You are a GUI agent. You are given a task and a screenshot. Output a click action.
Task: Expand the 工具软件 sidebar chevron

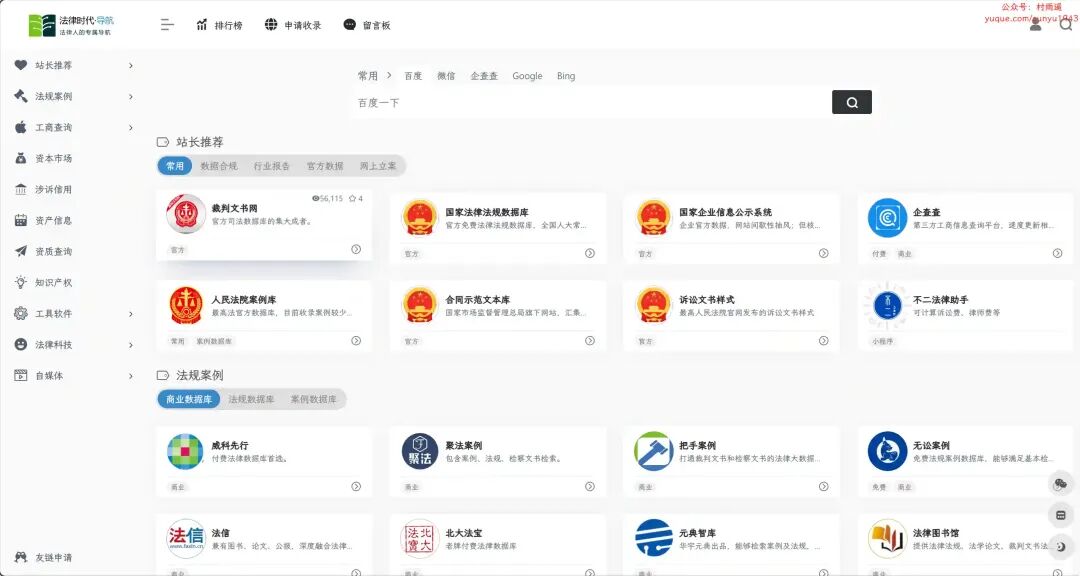coord(131,313)
